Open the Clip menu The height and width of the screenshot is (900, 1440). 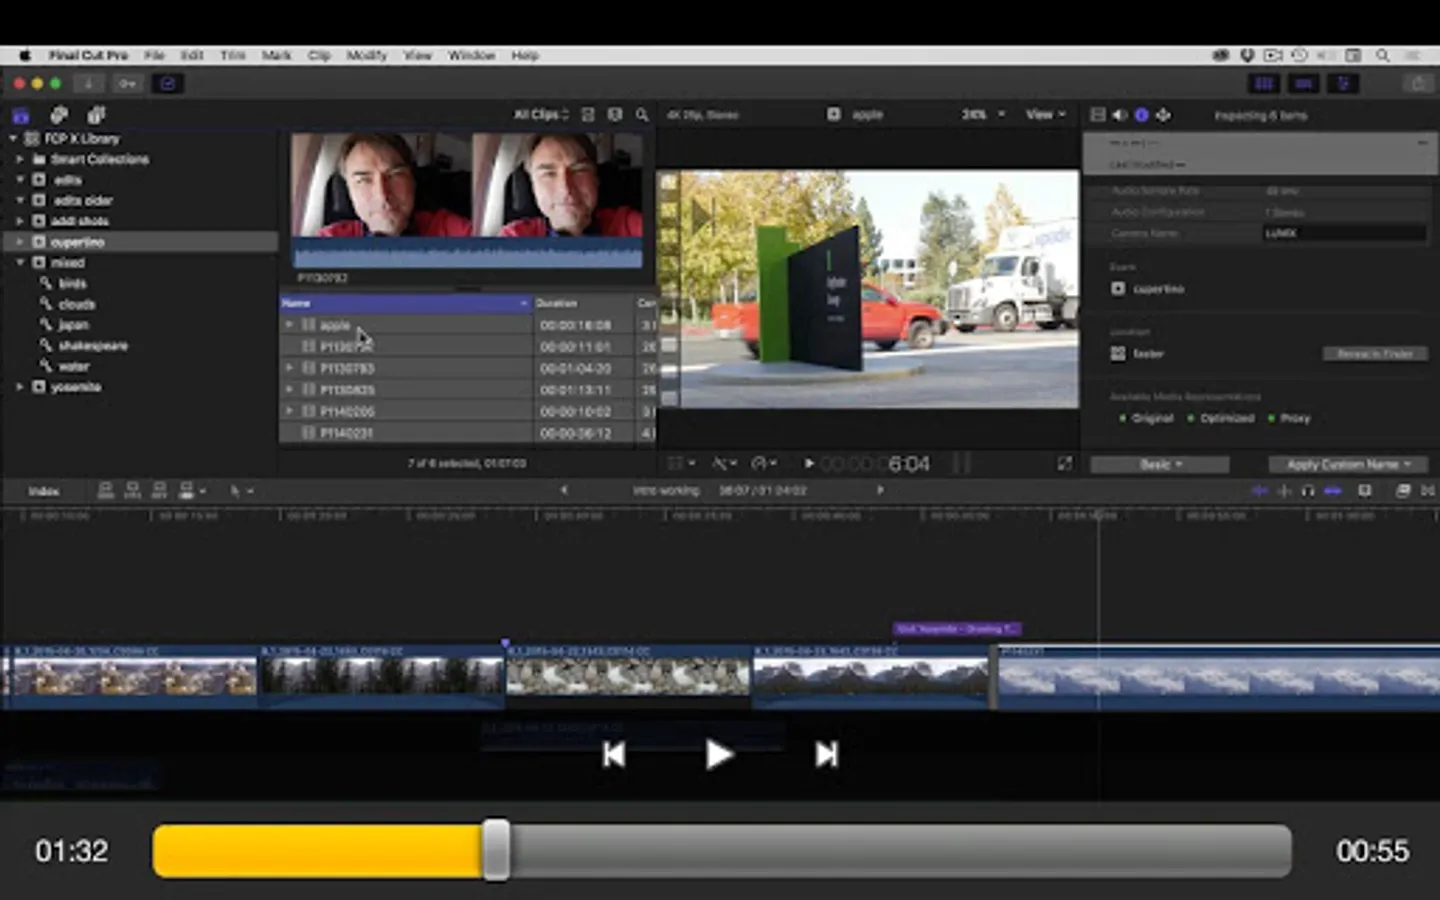[x=319, y=56]
